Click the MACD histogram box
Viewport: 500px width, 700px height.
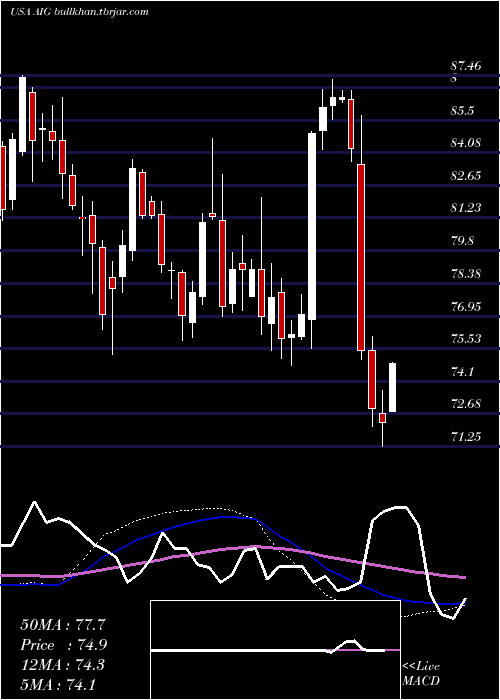275,650
